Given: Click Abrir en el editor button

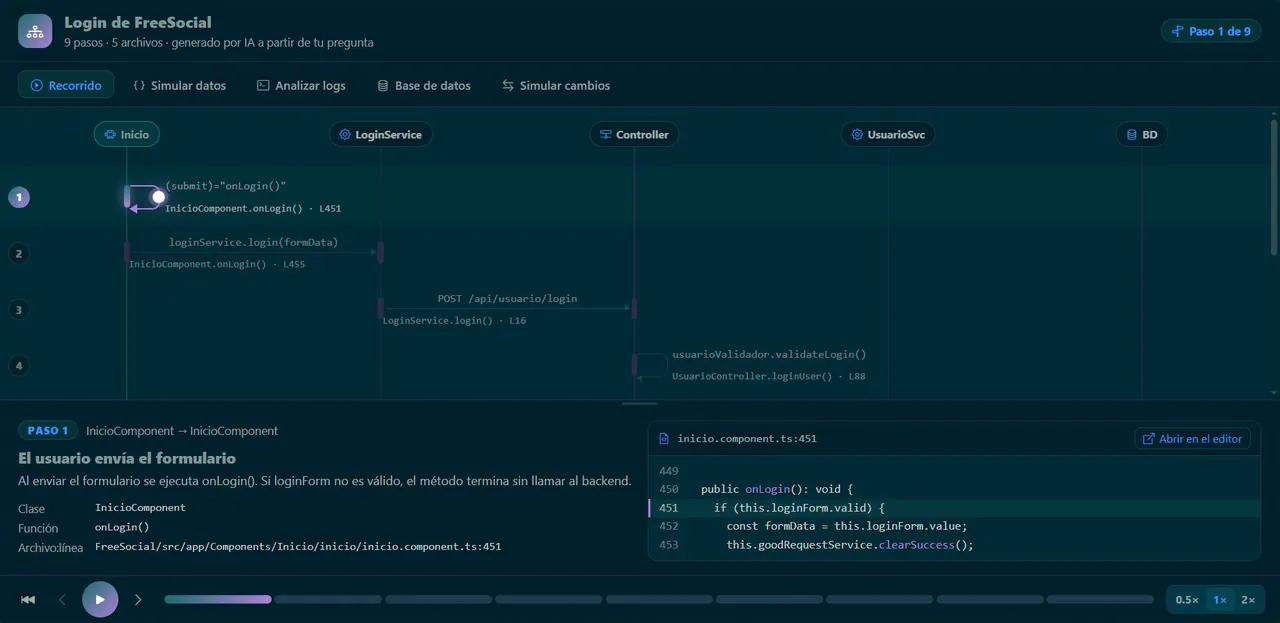Looking at the screenshot, I should coord(1192,438).
